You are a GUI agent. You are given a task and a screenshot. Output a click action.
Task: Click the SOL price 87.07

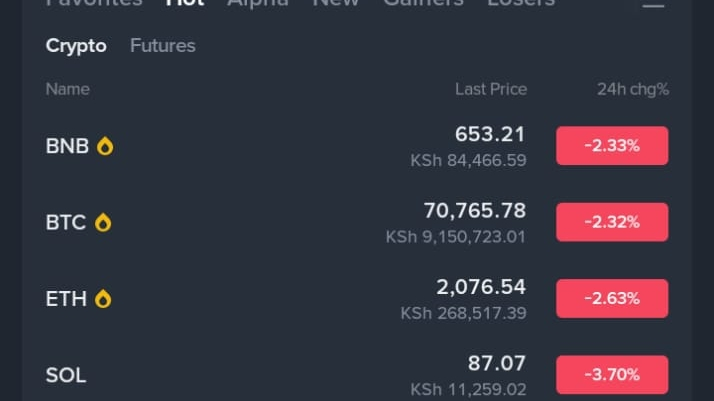click(x=496, y=363)
